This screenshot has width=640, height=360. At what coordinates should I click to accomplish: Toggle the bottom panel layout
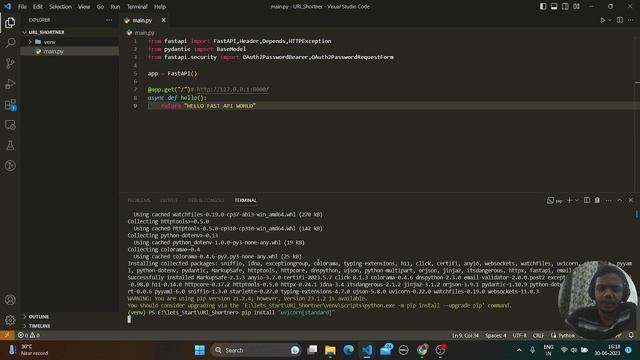tap(554, 7)
